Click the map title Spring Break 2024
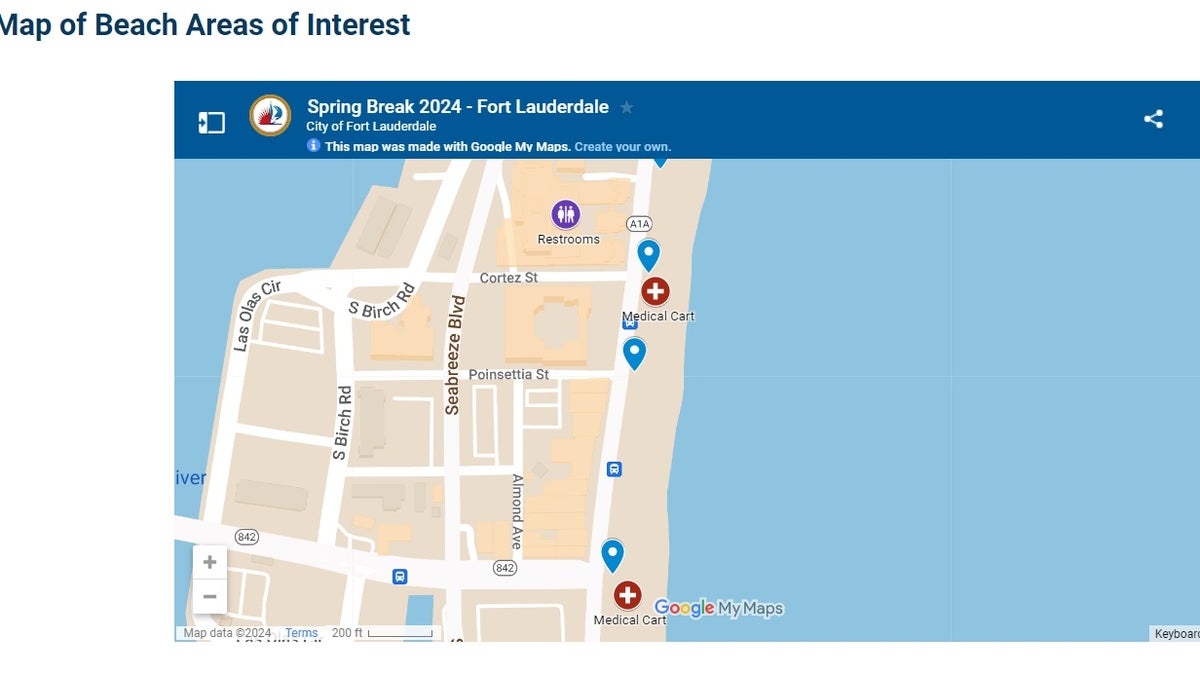This screenshot has height=675, width=1200. (458, 107)
